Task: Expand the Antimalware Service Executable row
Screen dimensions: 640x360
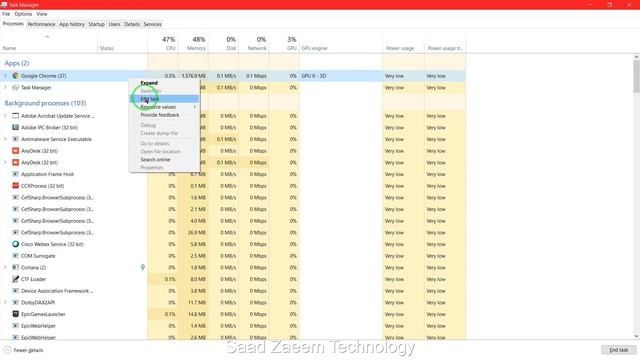Action: point(5,139)
